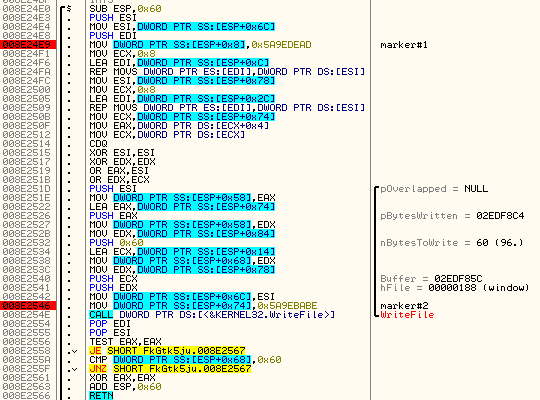
Task: Select the SUB ESP,0x60 instruction
Action: coord(125,9)
